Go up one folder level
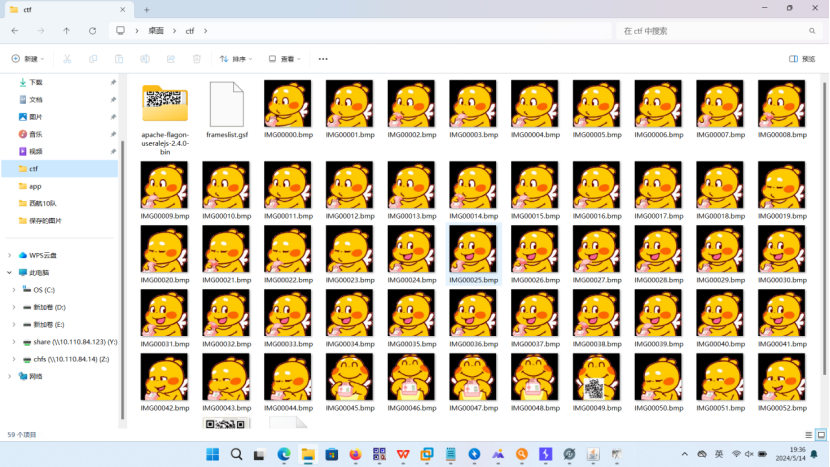 tap(67, 31)
